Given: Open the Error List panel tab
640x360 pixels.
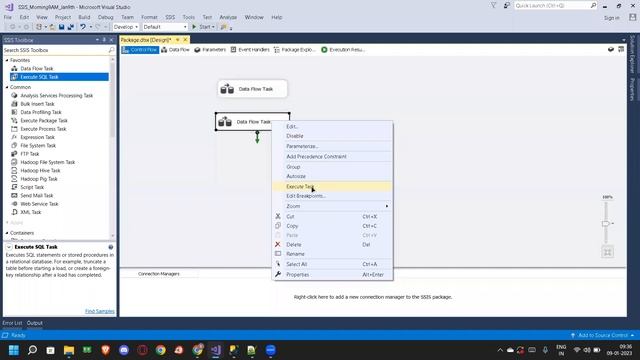Looking at the screenshot, I should pos(12,323).
